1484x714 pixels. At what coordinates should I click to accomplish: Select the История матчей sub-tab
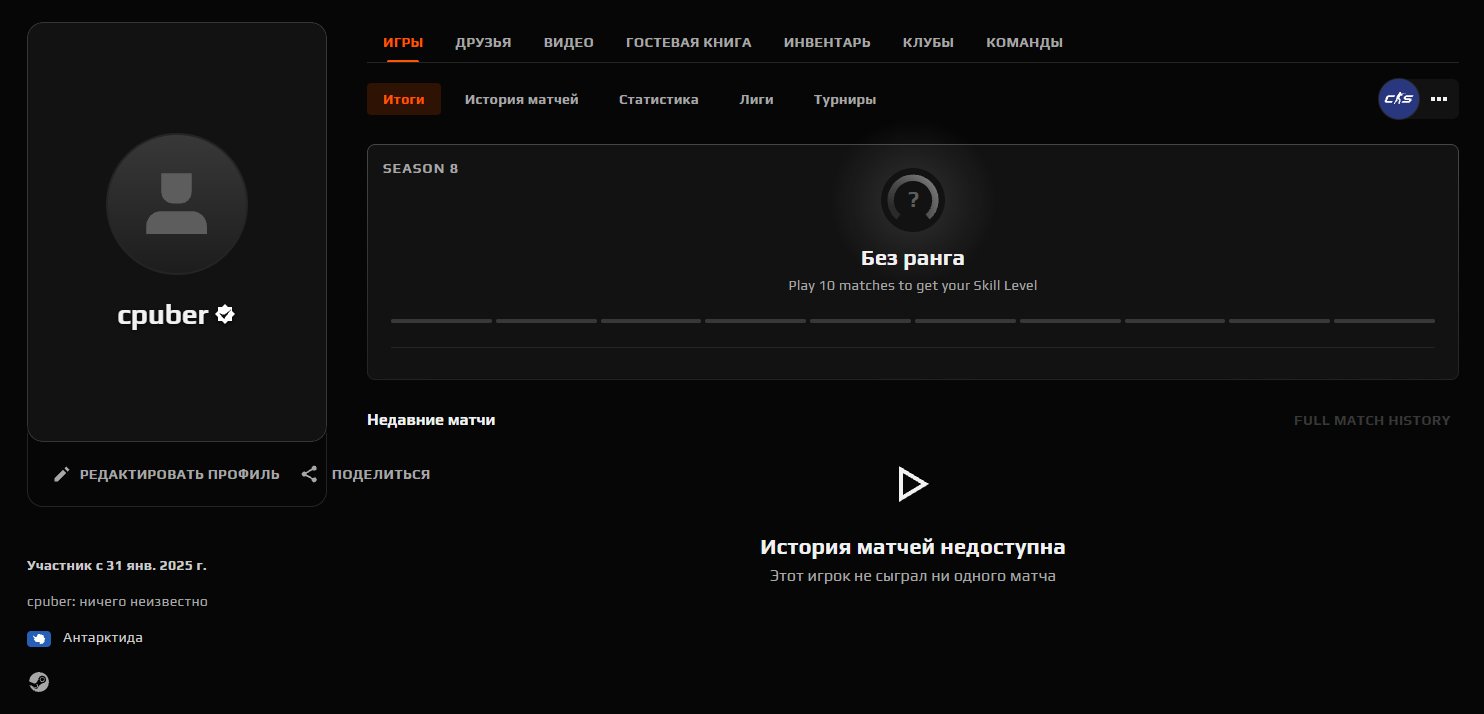(522, 99)
